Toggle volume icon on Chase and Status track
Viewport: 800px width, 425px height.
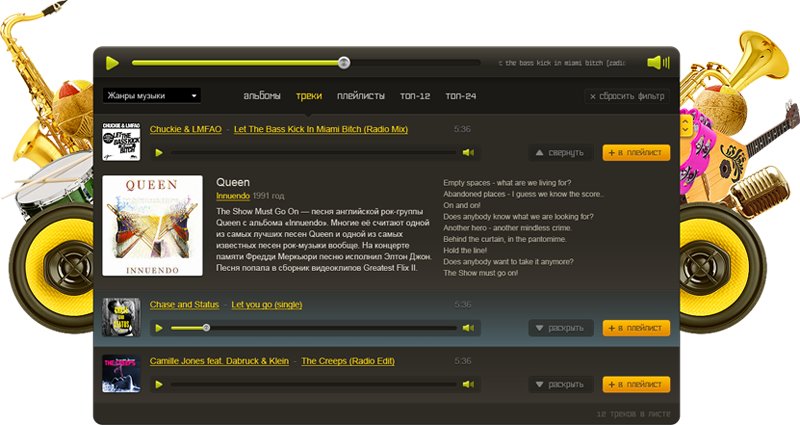coord(467,328)
